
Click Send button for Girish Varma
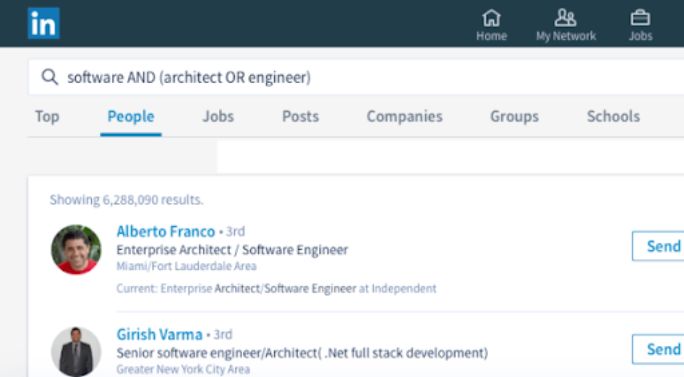658,349
